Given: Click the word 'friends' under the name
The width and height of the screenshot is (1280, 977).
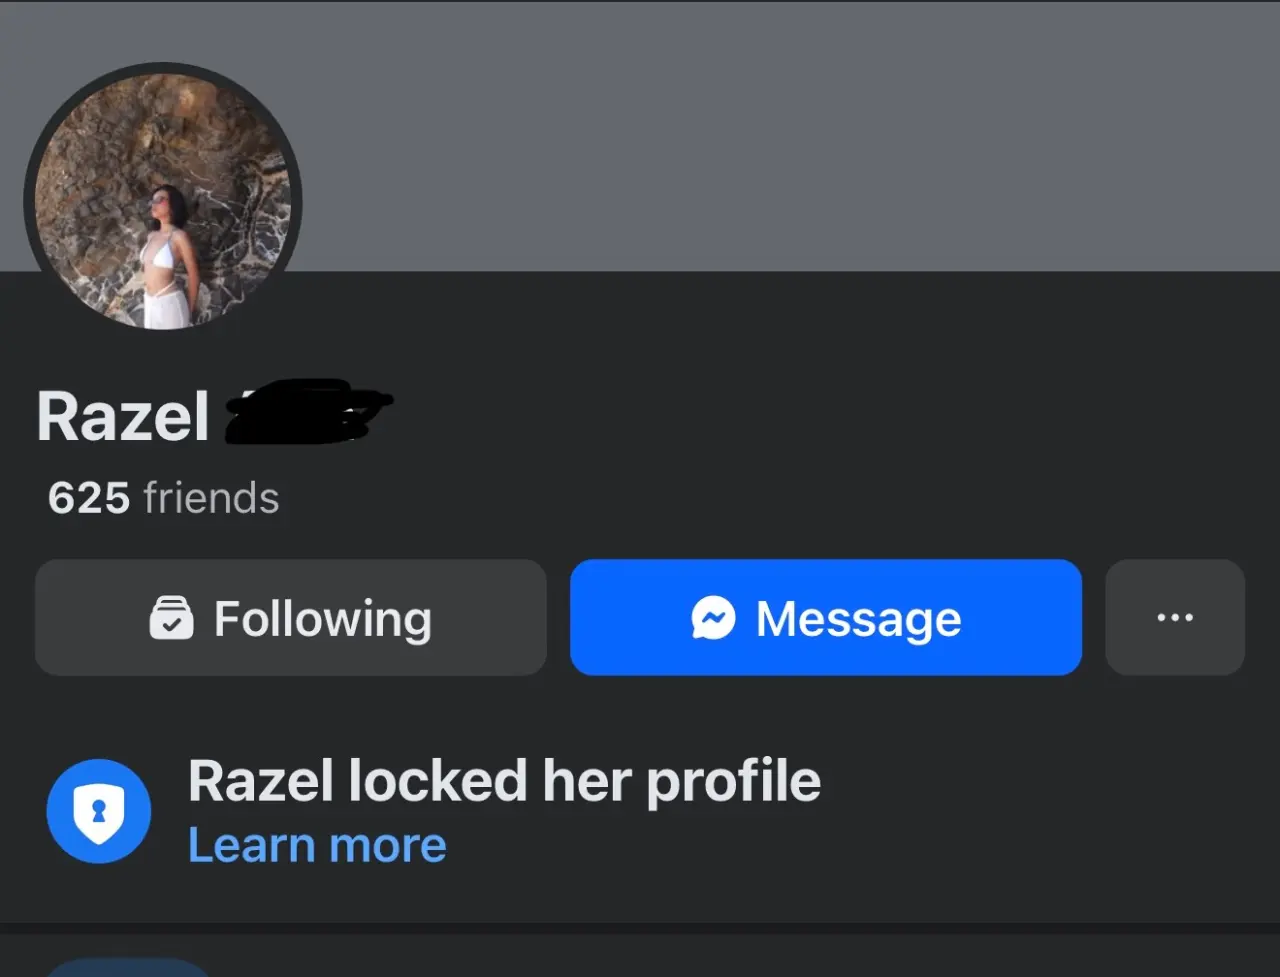Looking at the screenshot, I should [211, 497].
